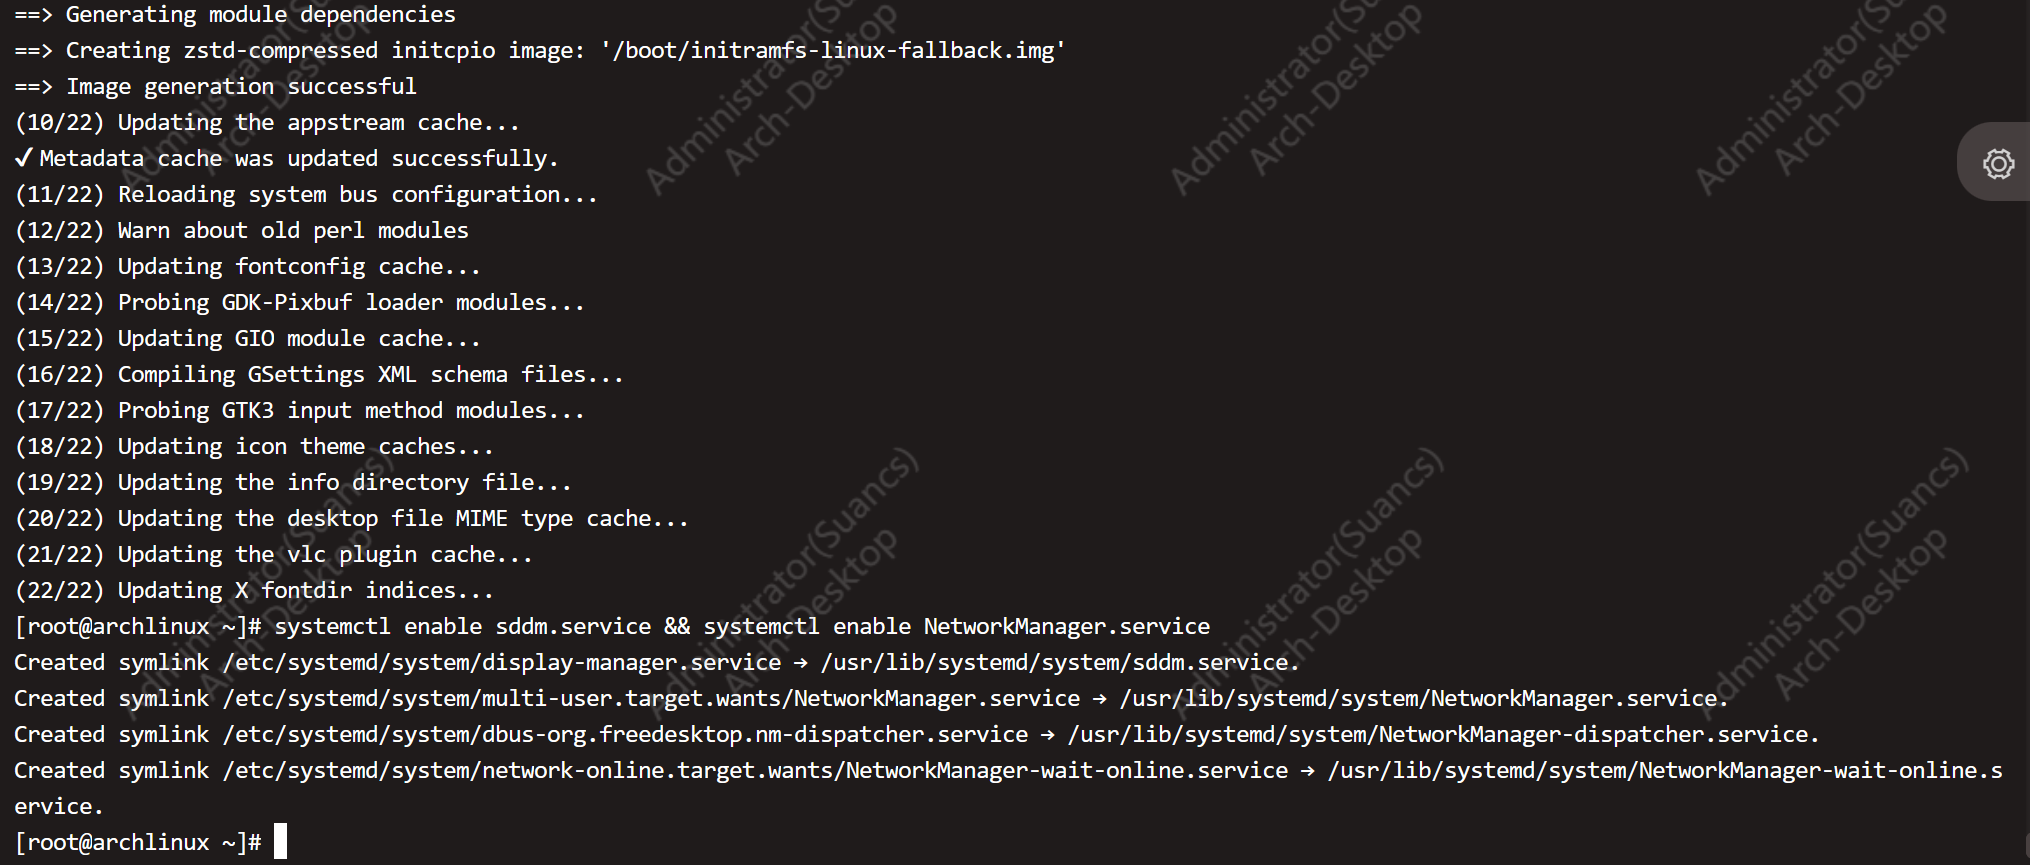Click the 'Compiling GSettings XML schema files' line
2030x865 pixels.
pyautogui.click(x=319, y=375)
